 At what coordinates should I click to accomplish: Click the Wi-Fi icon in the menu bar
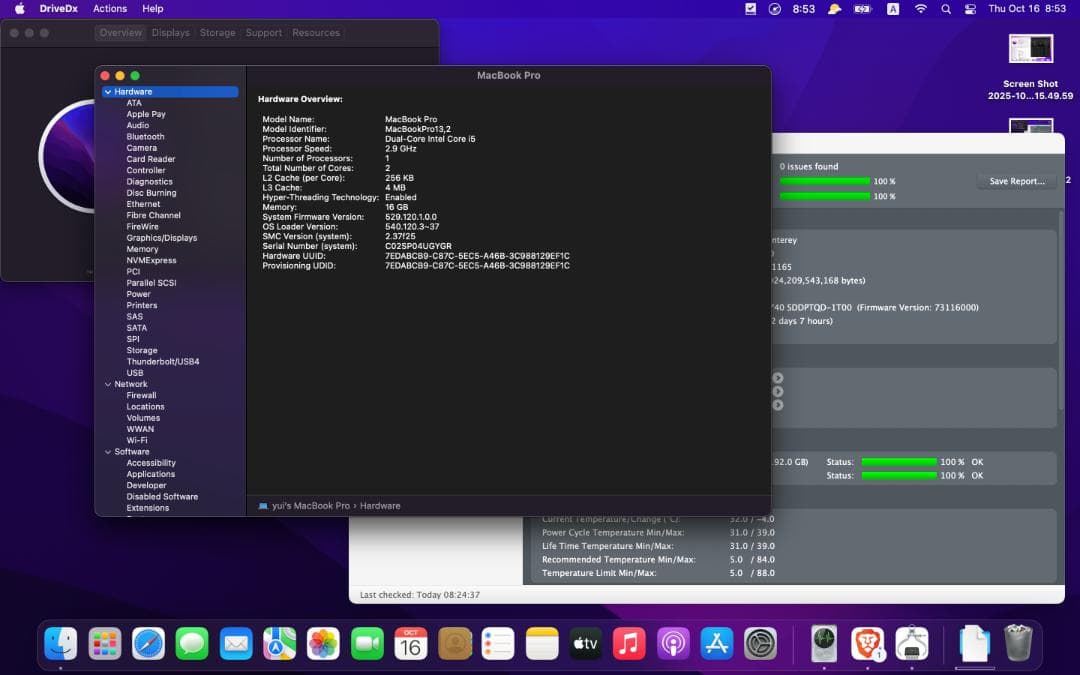pos(919,8)
